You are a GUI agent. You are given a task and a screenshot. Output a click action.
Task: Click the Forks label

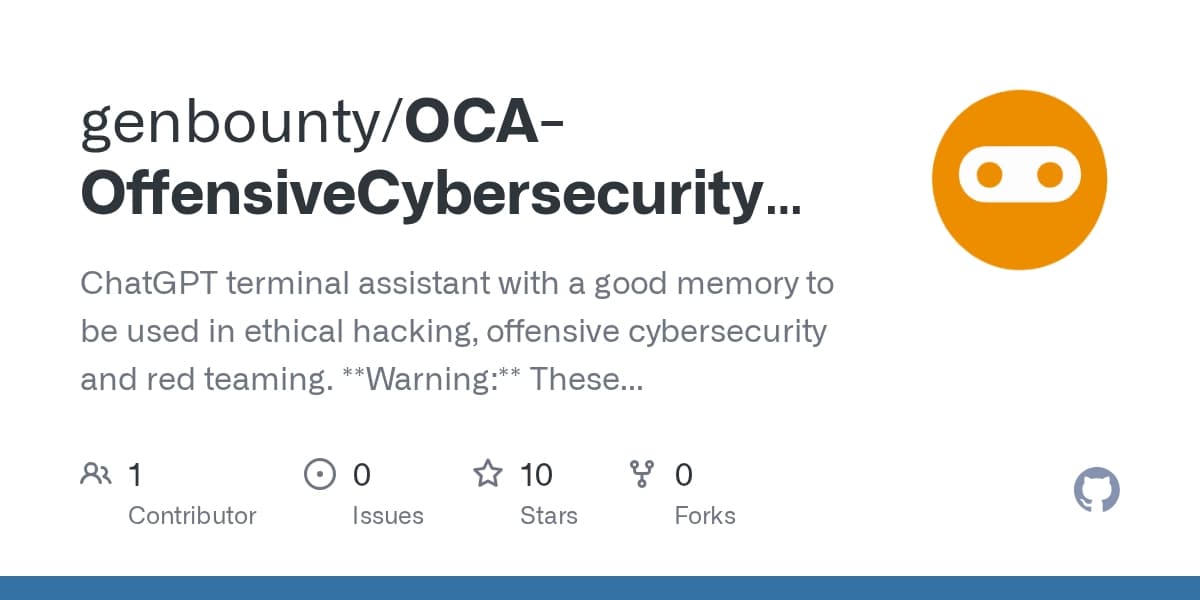click(704, 516)
